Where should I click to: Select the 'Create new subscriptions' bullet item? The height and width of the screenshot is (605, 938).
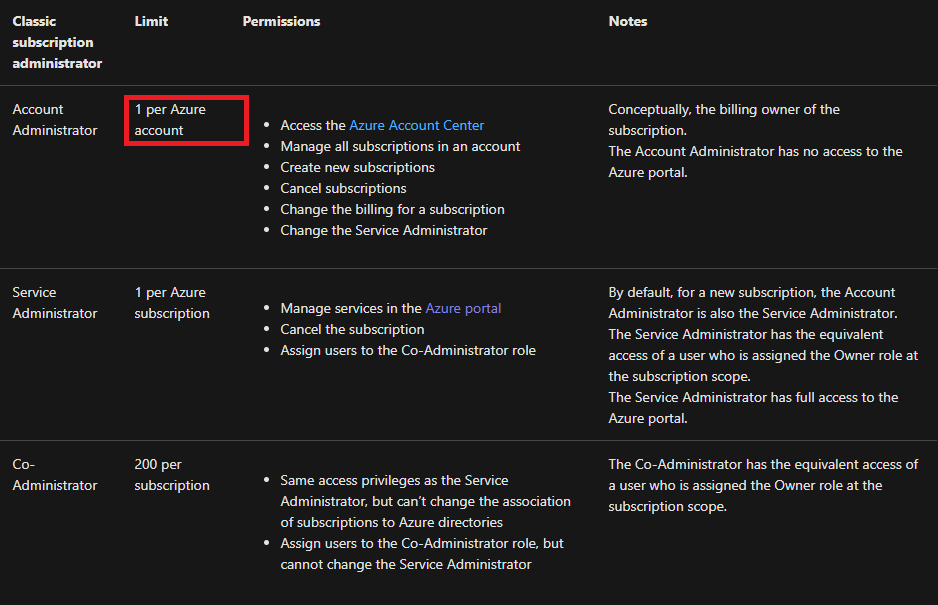[357, 167]
